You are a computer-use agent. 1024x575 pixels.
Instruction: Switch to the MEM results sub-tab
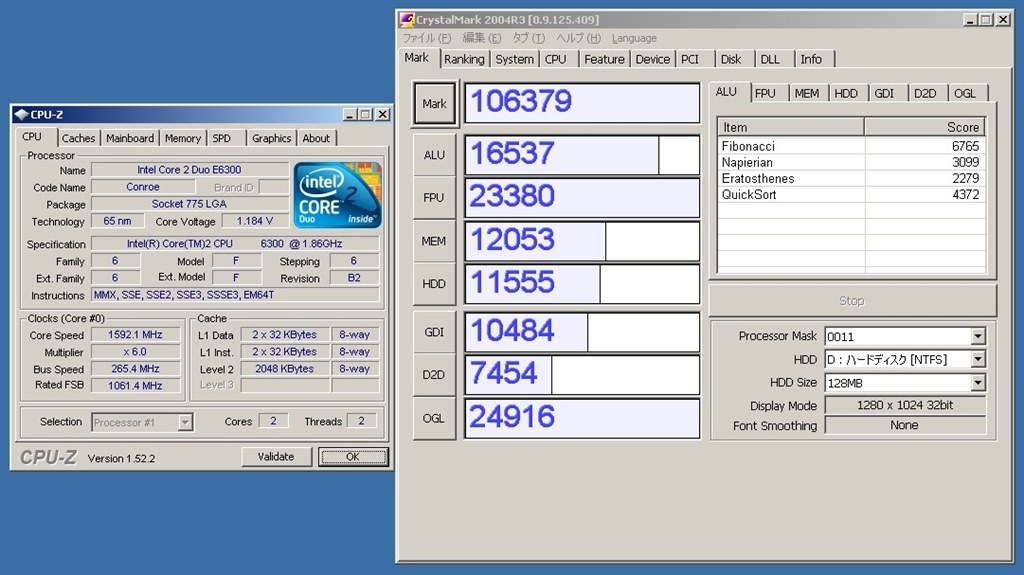click(807, 93)
